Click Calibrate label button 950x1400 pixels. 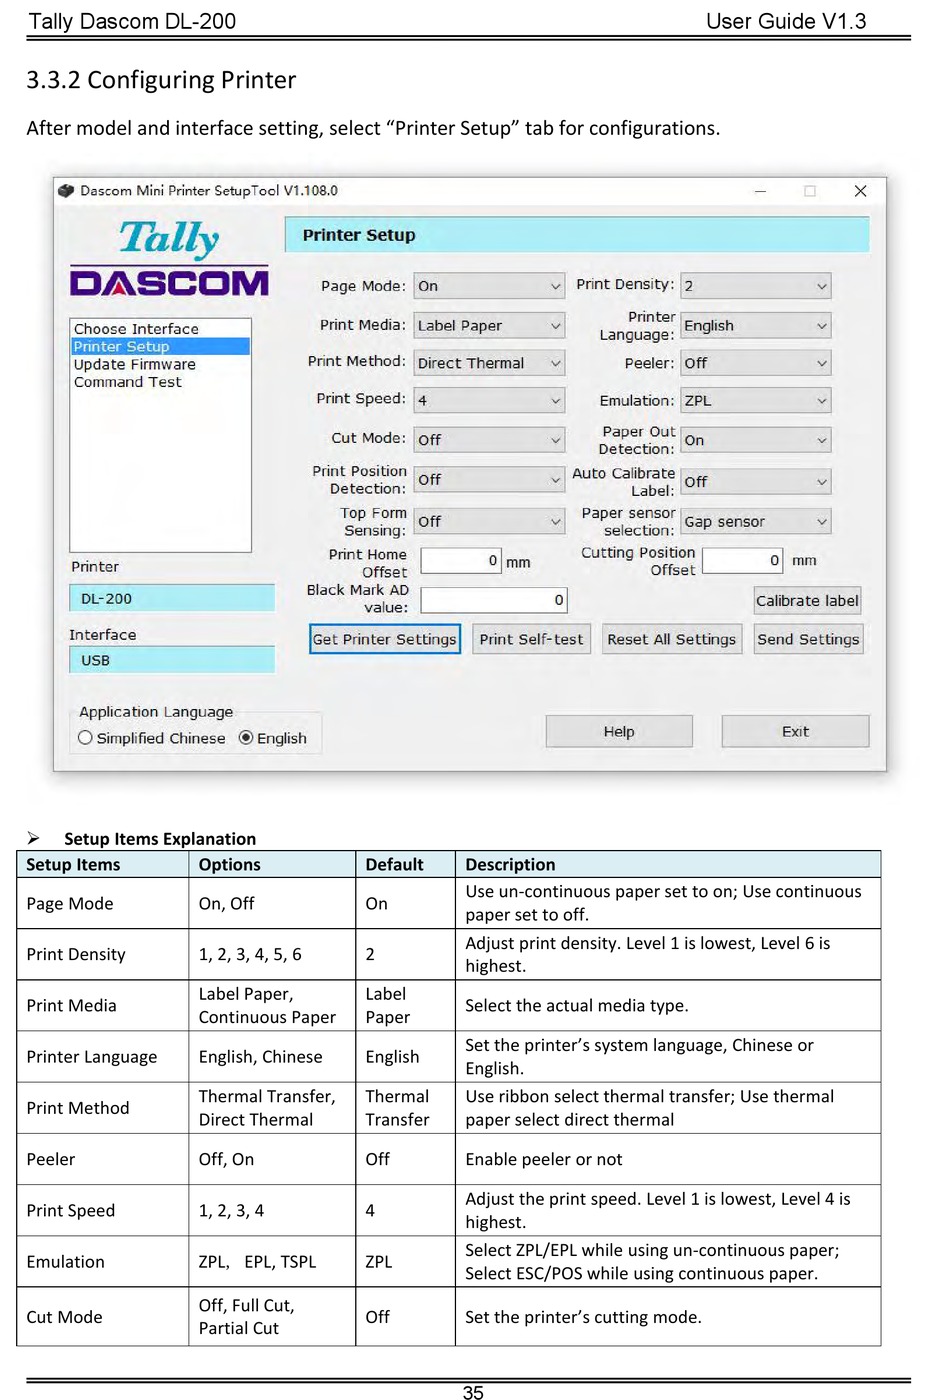tap(807, 601)
